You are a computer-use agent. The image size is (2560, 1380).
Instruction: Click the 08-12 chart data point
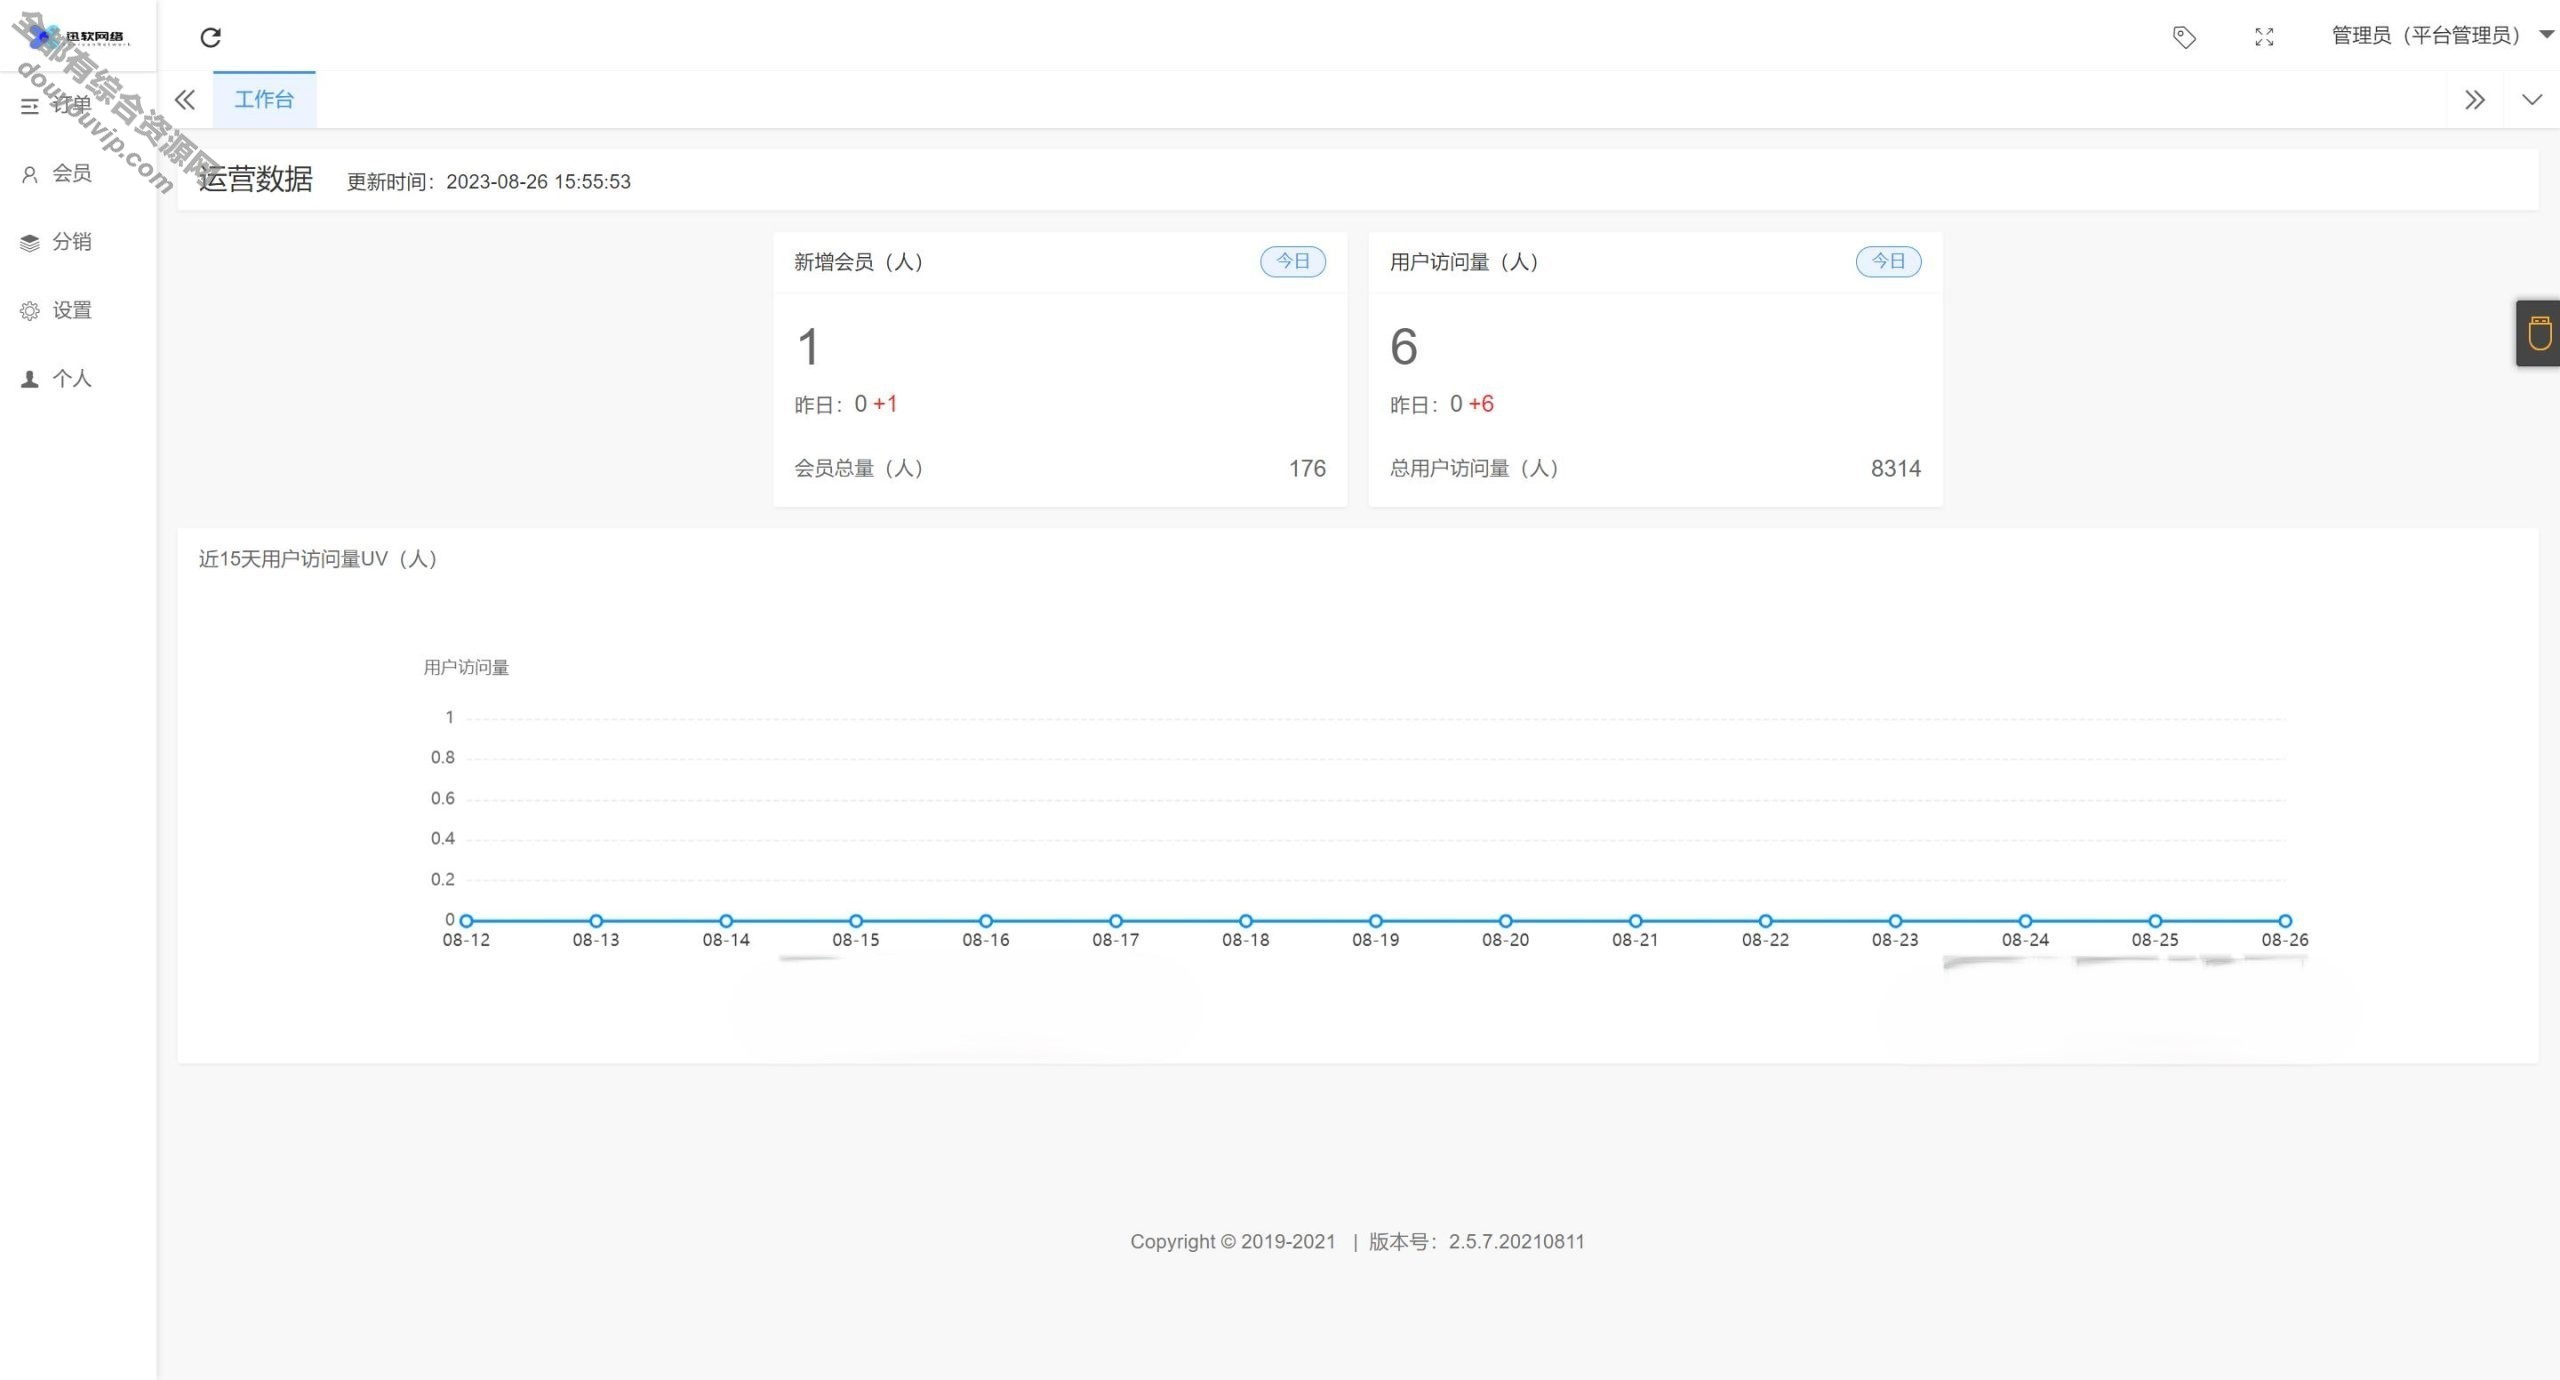(x=466, y=920)
